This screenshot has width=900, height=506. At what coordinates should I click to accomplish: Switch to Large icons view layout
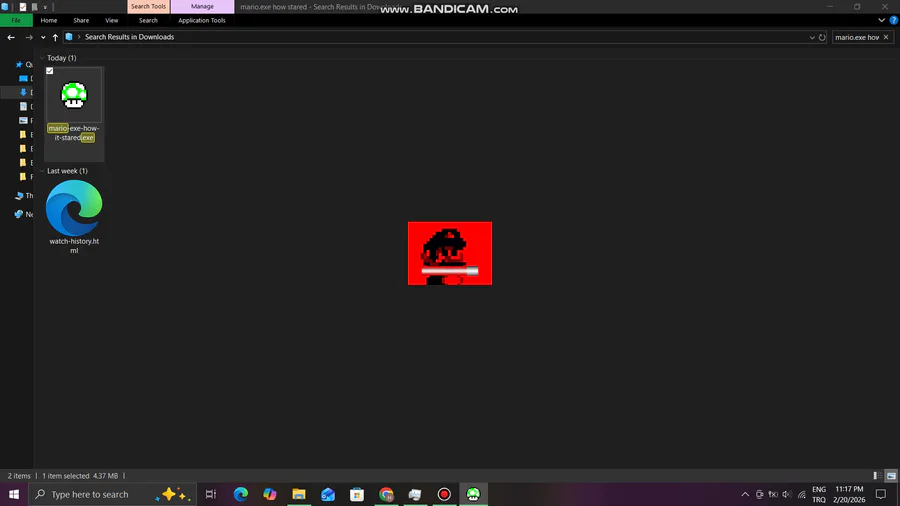pyautogui.click(x=891, y=476)
